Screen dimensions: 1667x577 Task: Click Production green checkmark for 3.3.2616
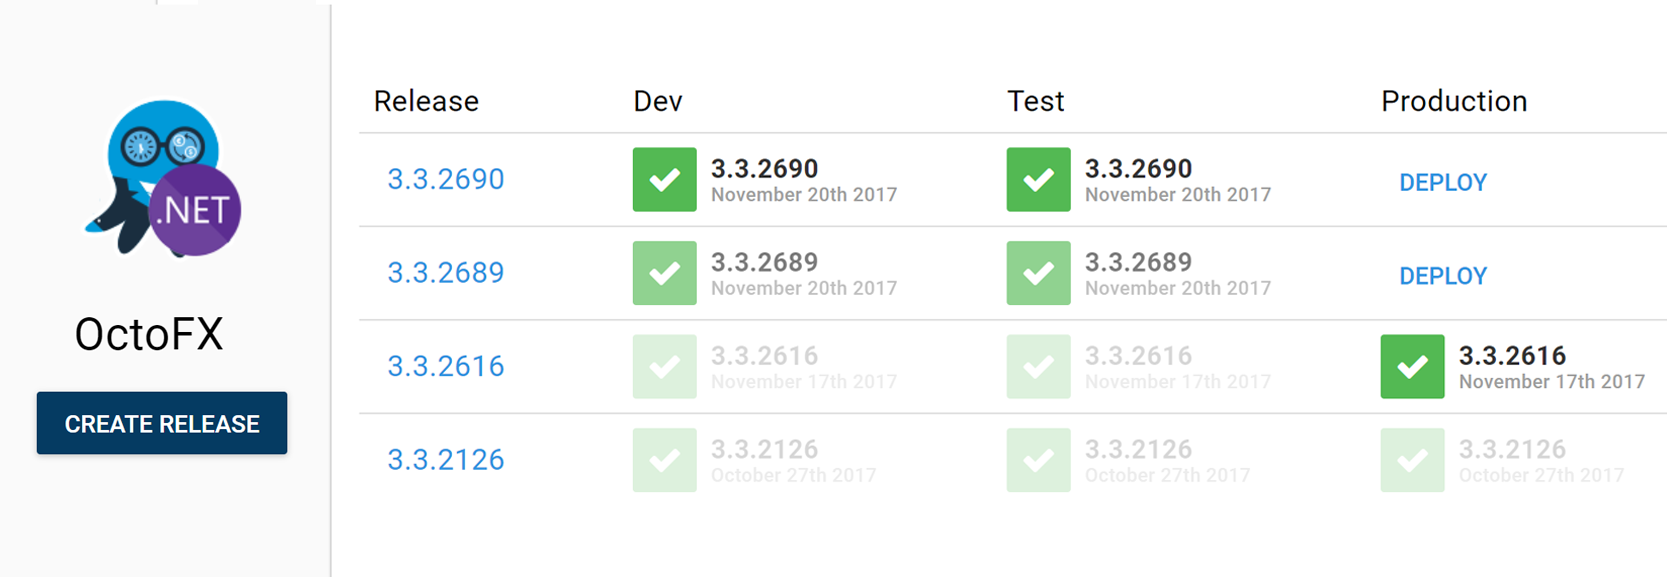pyautogui.click(x=1412, y=367)
